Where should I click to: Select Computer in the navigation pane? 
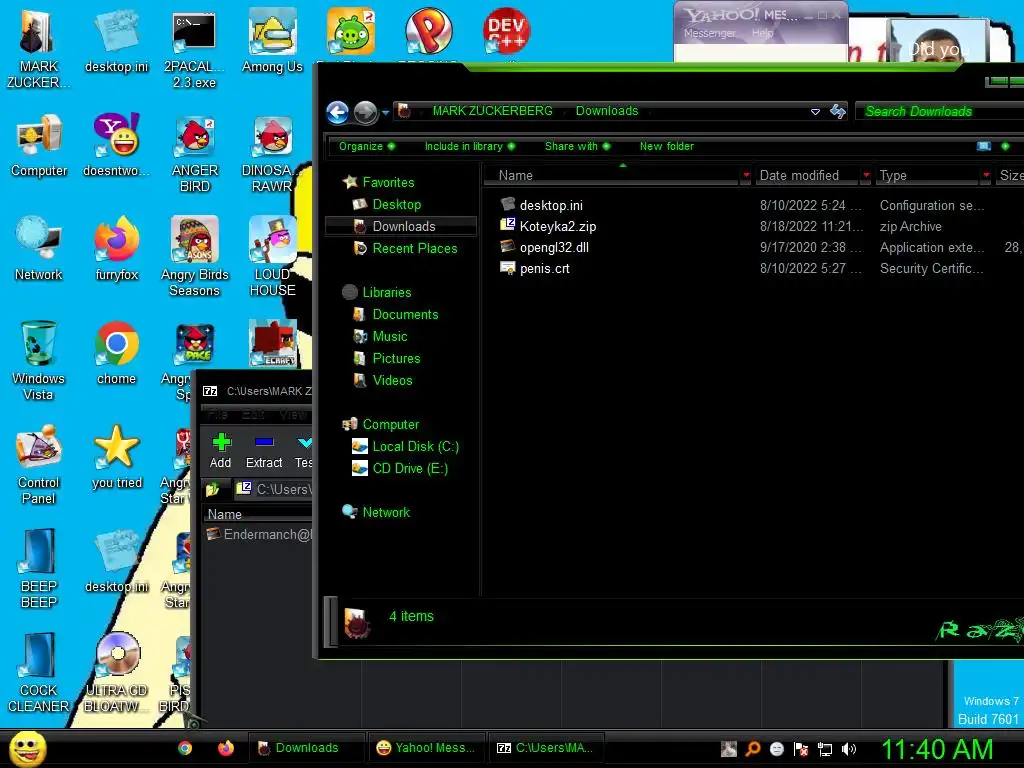[x=391, y=424]
